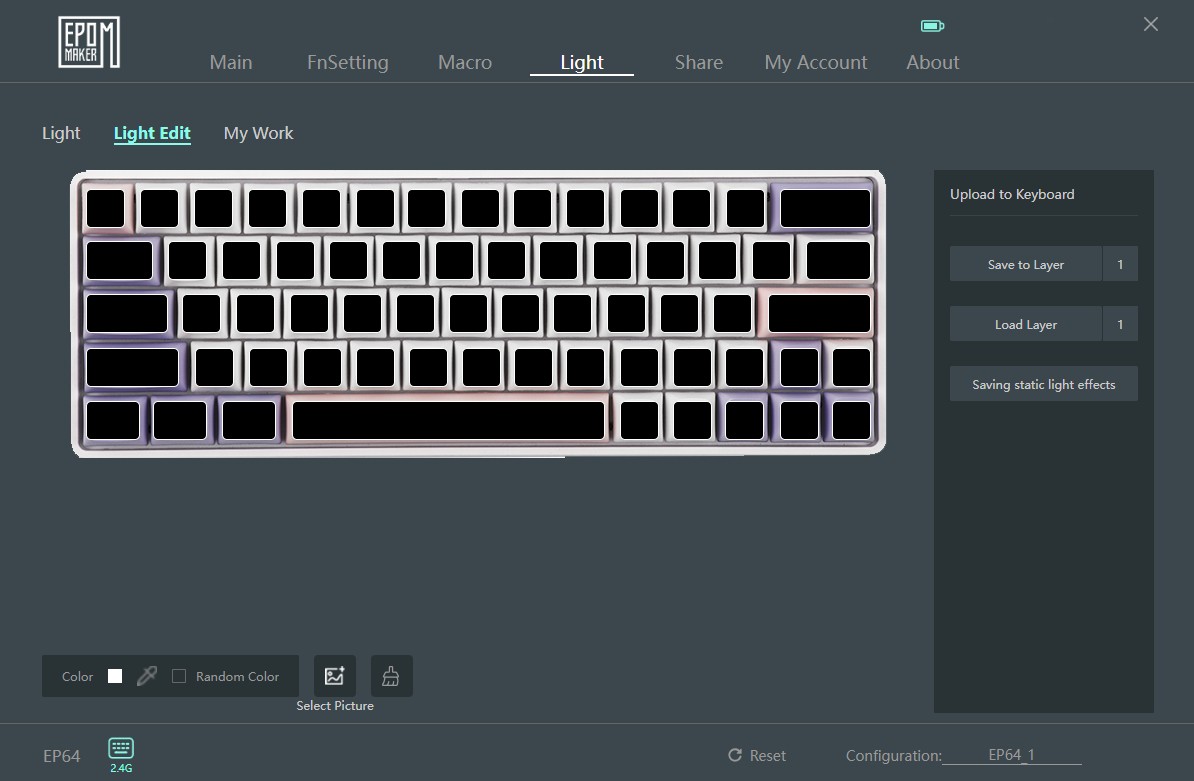Select the spacebar key on keyboard
Viewport: 1194px width, 781px height.
pyautogui.click(x=449, y=420)
